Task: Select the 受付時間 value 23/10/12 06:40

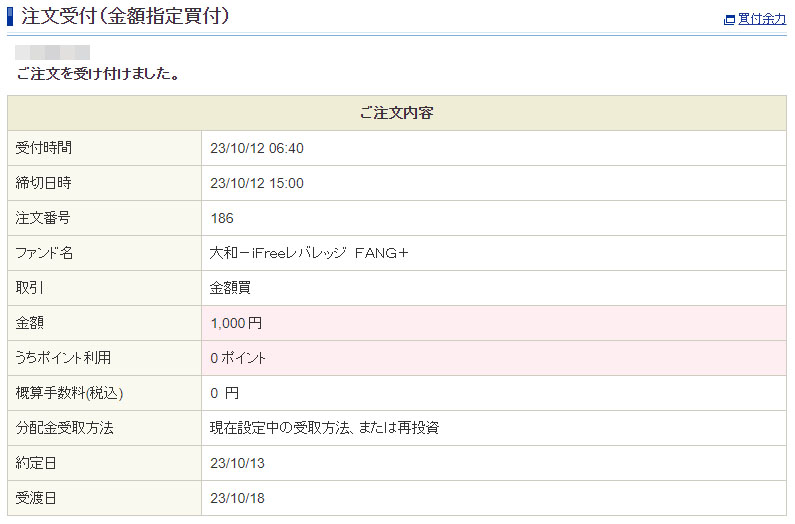Action: tap(257, 148)
